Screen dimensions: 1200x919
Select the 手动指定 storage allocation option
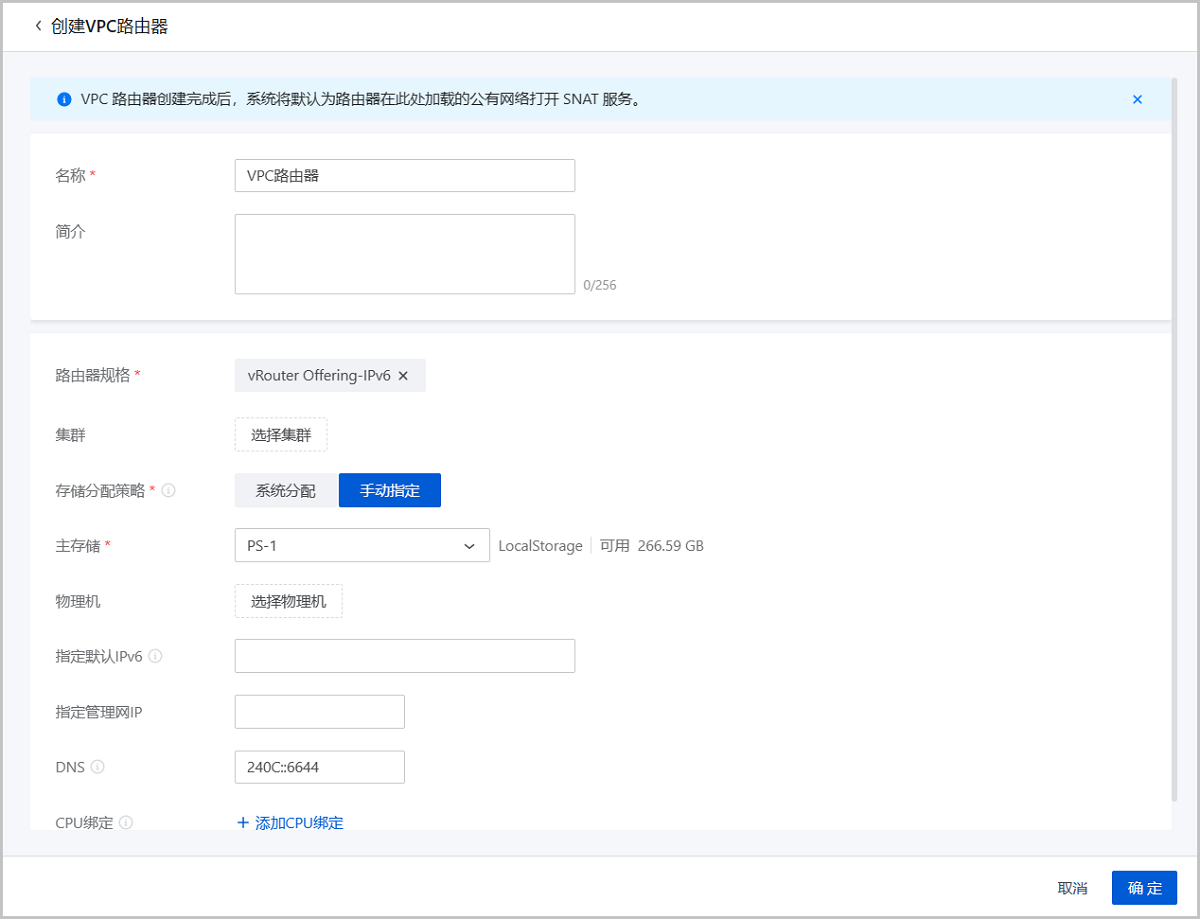point(389,490)
